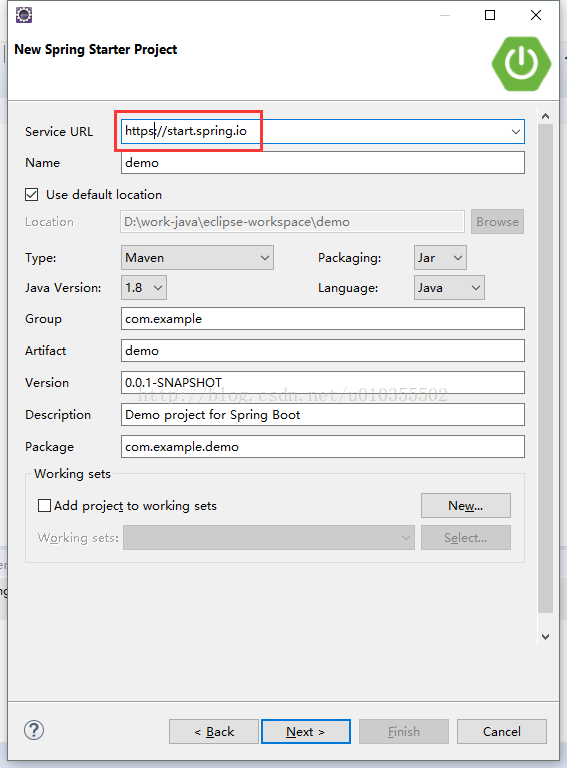Viewport: 567px width, 768px height.
Task: Click the Cancel button
Action: tap(502, 731)
